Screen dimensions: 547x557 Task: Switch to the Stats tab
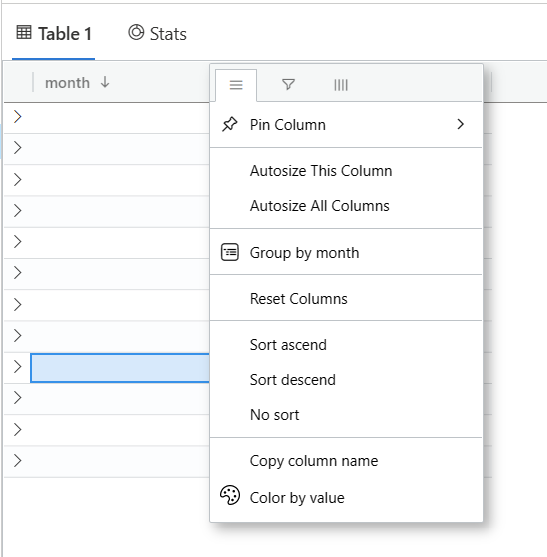coord(157,33)
